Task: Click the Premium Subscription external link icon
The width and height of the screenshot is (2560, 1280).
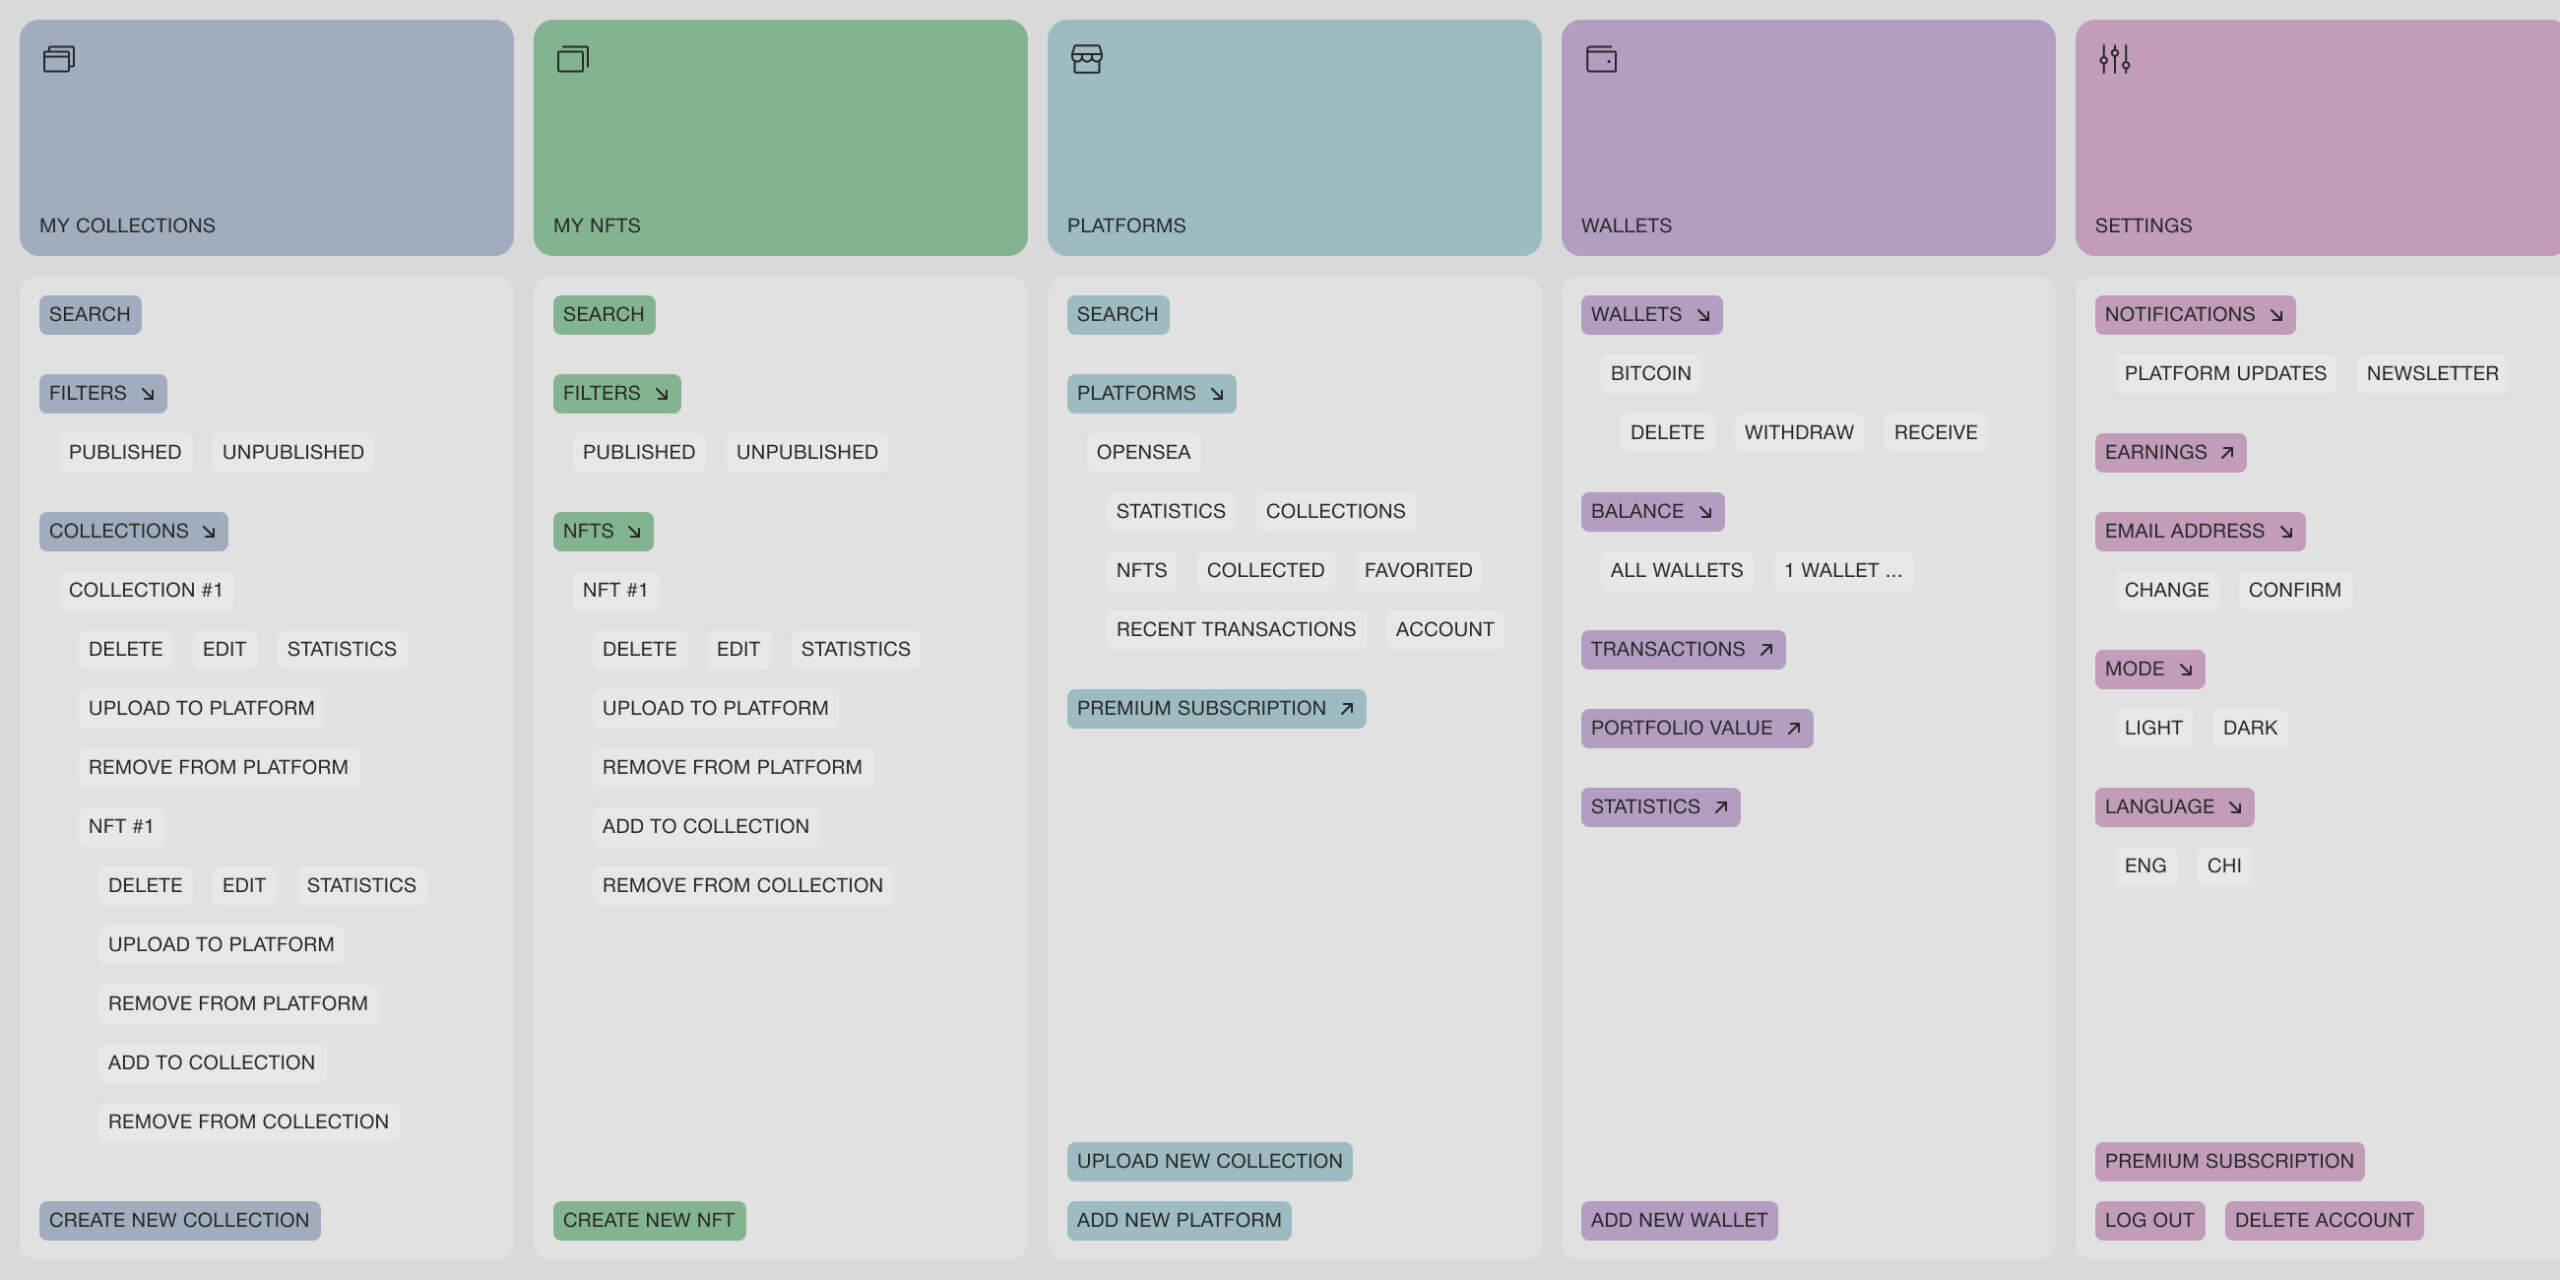Action: pos(1347,709)
